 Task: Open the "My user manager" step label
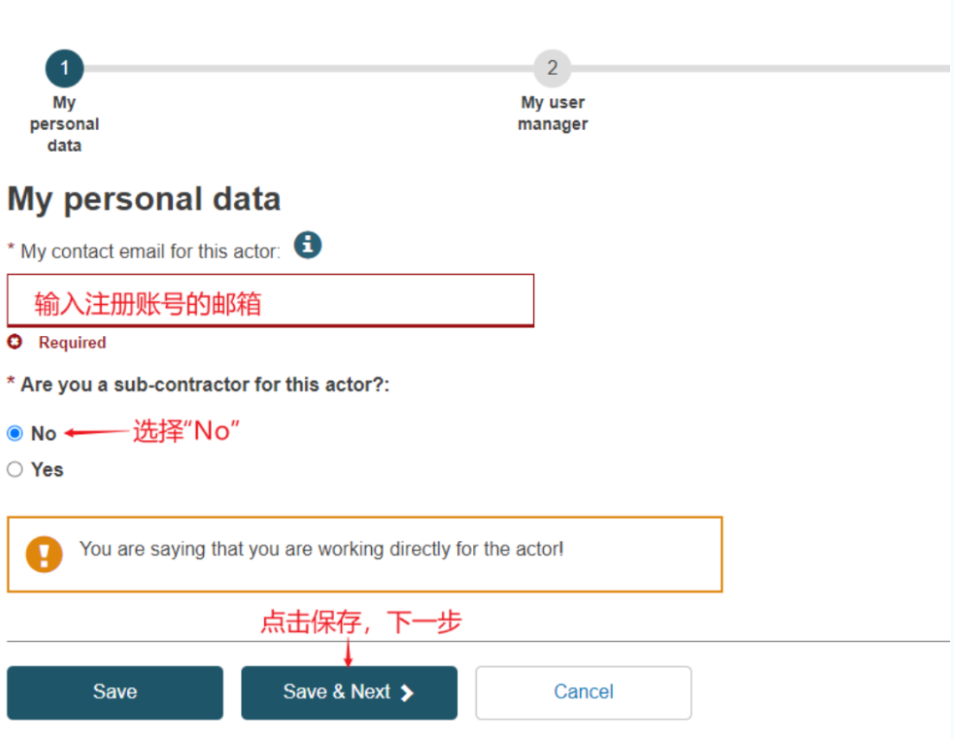(x=552, y=113)
